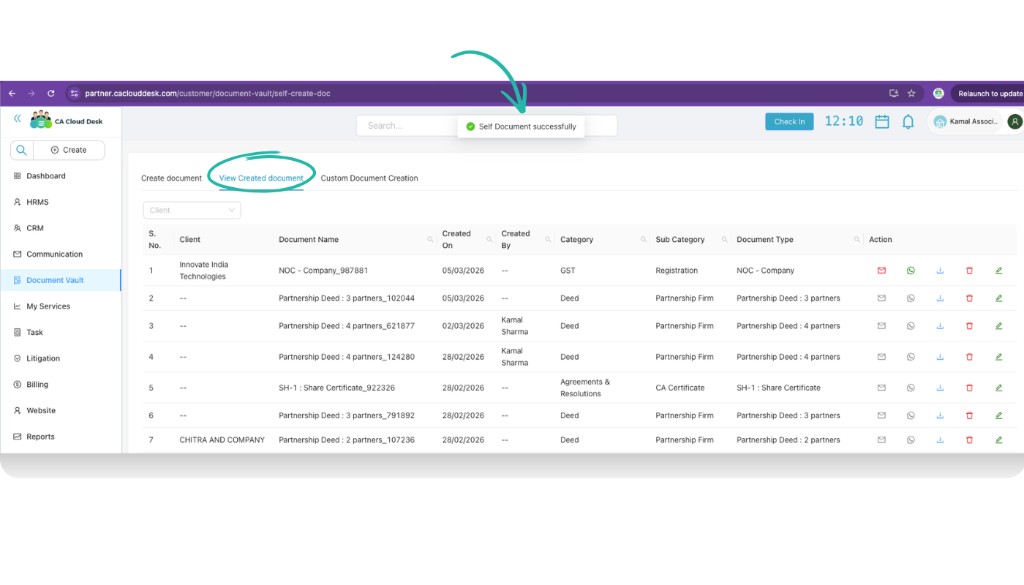Click the search magnifier icon in sidebar

20,148
